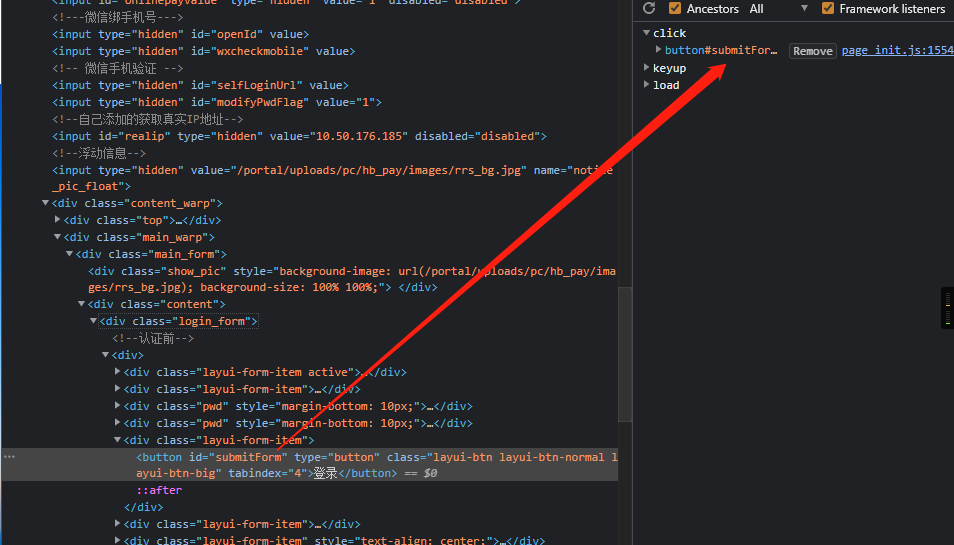Open the page_init.js:1554 source link
Image resolution: width=954 pixels, height=545 pixels.
tap(897, 50)
